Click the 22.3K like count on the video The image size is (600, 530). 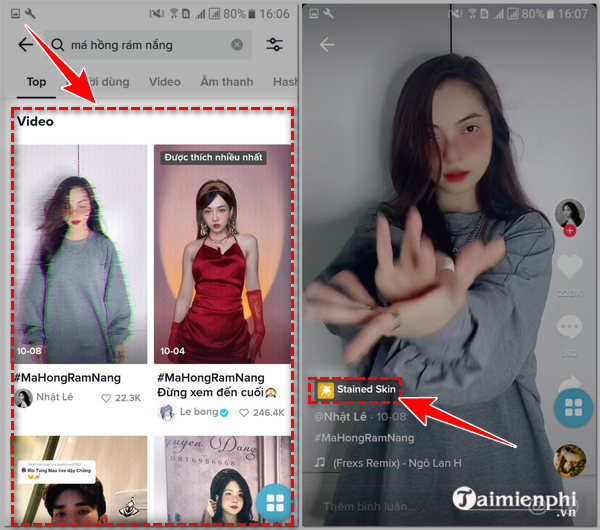(x=570, y=293)
